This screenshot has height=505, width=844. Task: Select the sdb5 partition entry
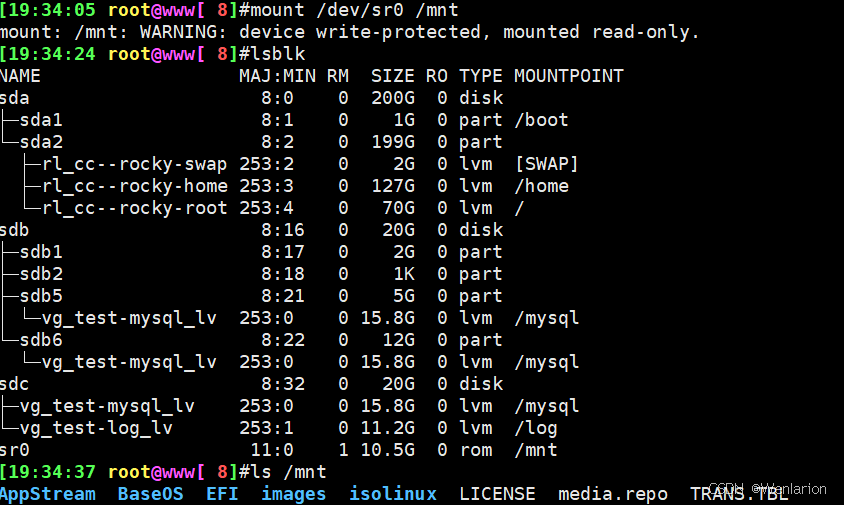point(41,296)
